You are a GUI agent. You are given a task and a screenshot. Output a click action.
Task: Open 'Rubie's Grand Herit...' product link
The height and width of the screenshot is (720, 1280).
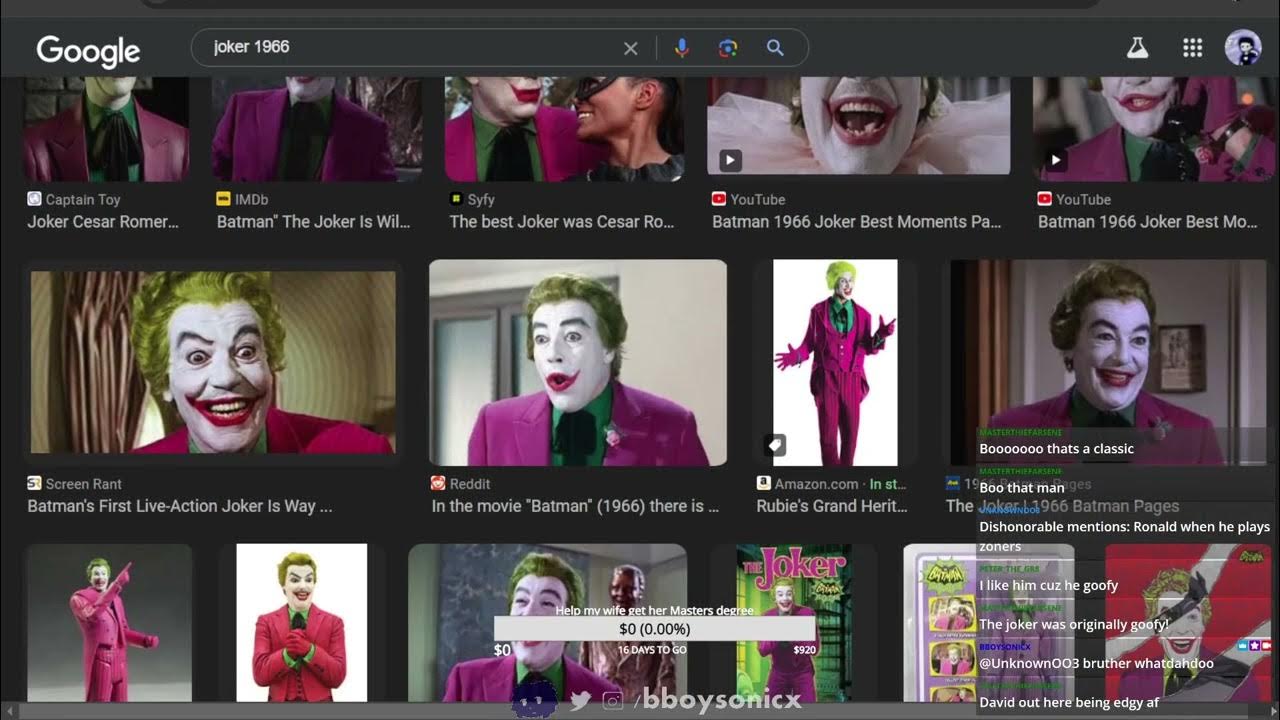[x=832, y=506]
